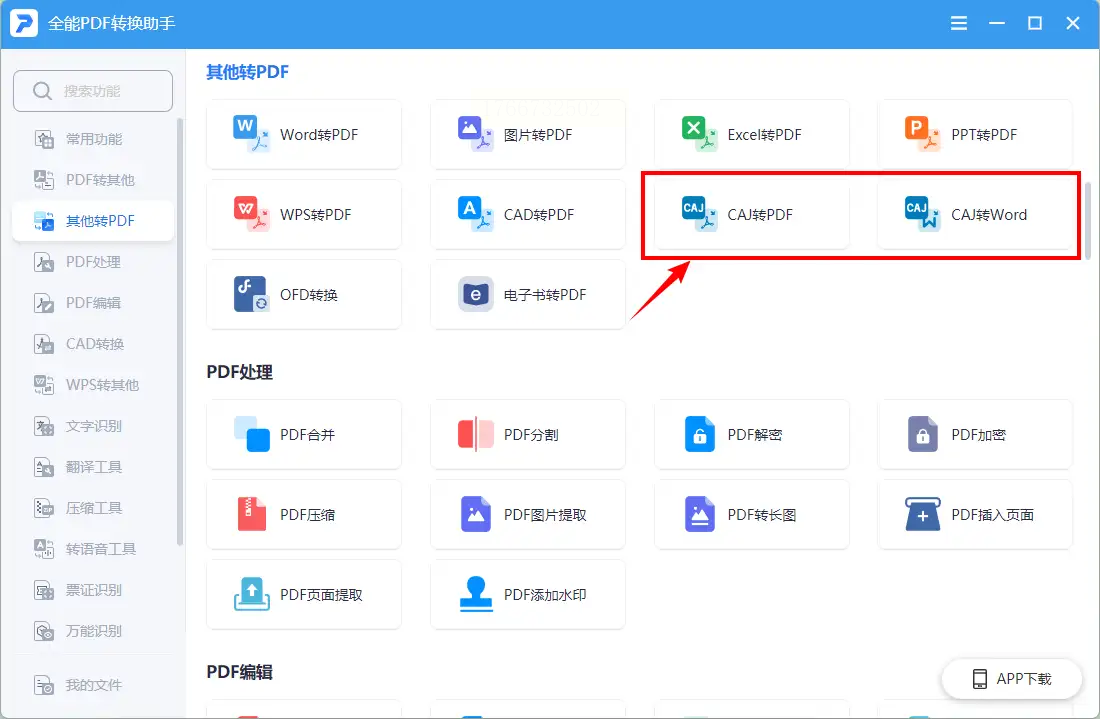
Task: Choose the PDF加密 encrypt tool
Action: pos(975,434)
